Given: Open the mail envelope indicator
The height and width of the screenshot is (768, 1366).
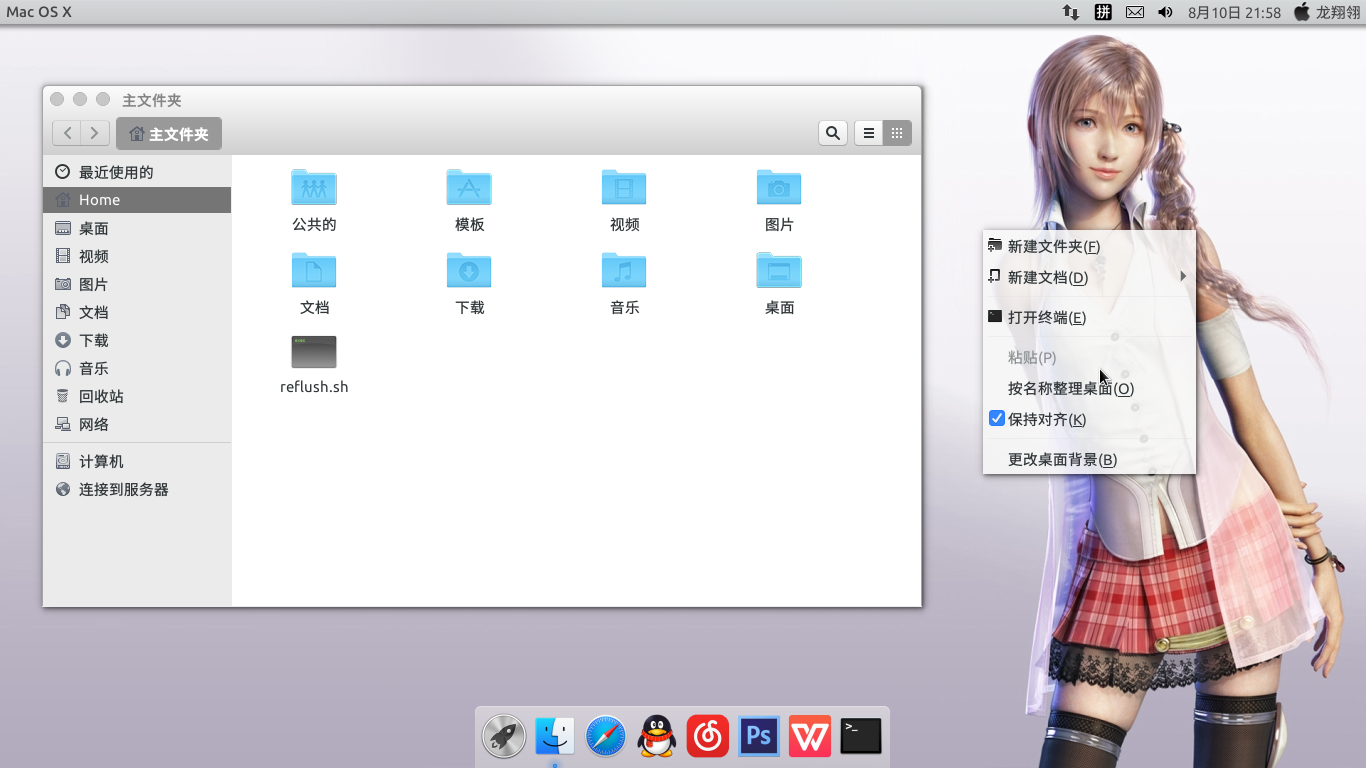Looking at the screenshot, I should coord(1135,12).
